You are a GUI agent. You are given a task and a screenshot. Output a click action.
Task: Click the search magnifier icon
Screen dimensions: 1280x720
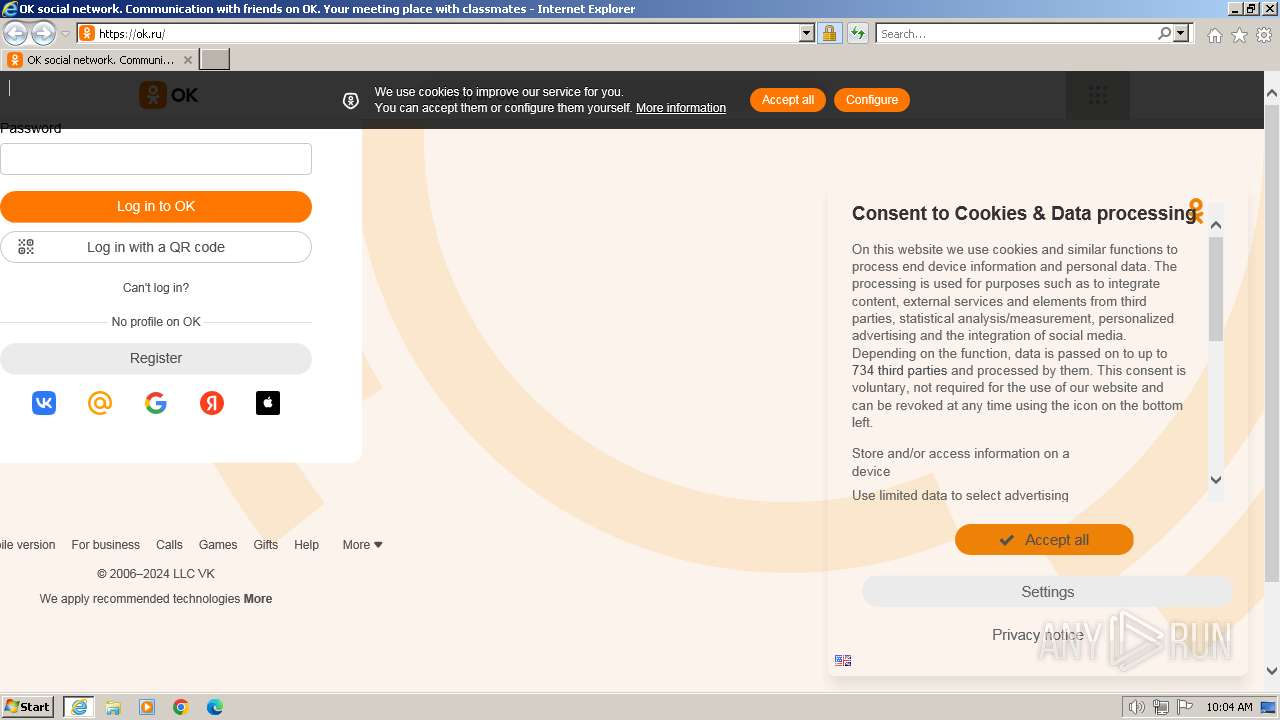pyautogui.click(x=1164, y=33)
